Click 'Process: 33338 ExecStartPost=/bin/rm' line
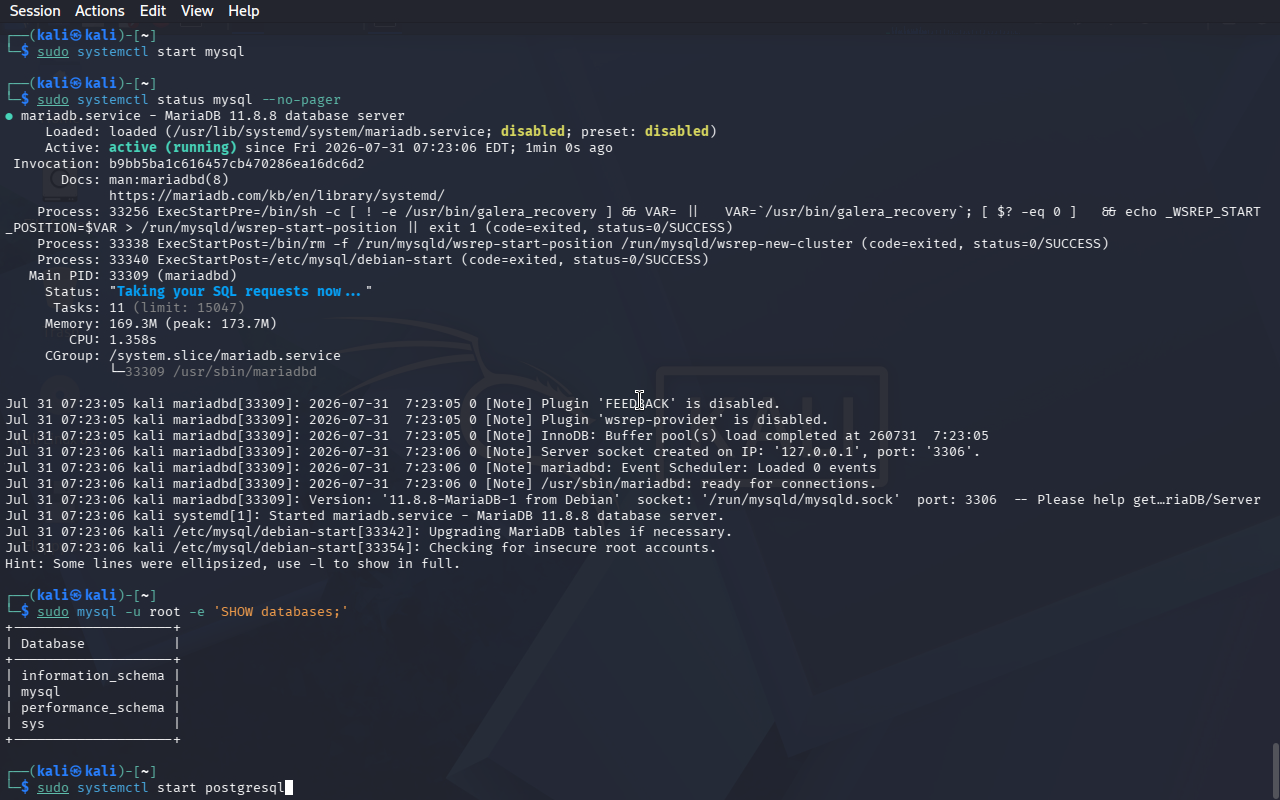 [573, 243]
